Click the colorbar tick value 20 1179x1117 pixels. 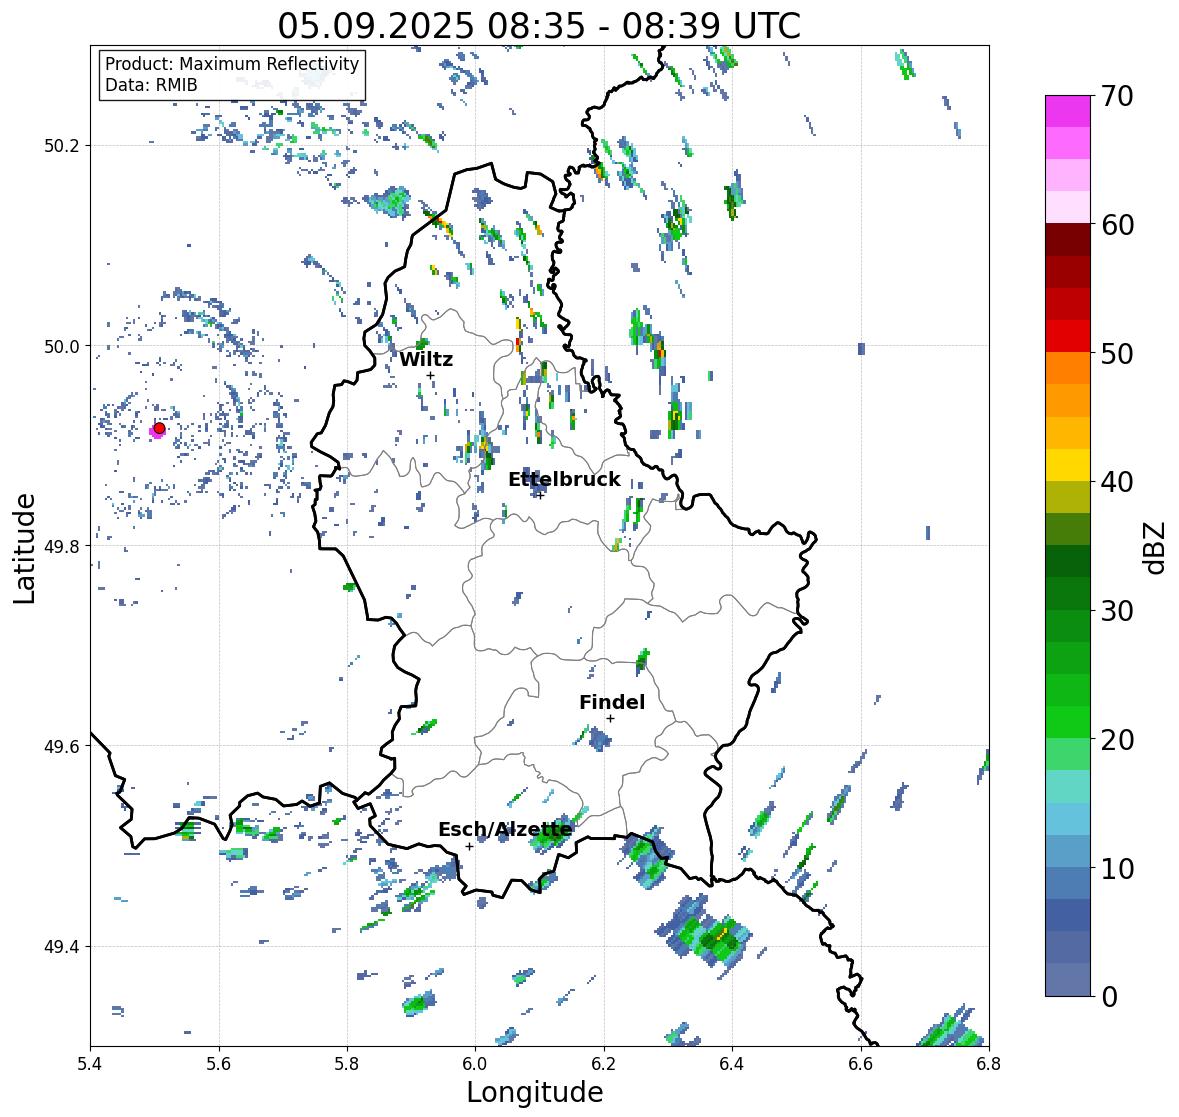point(1117,740)
